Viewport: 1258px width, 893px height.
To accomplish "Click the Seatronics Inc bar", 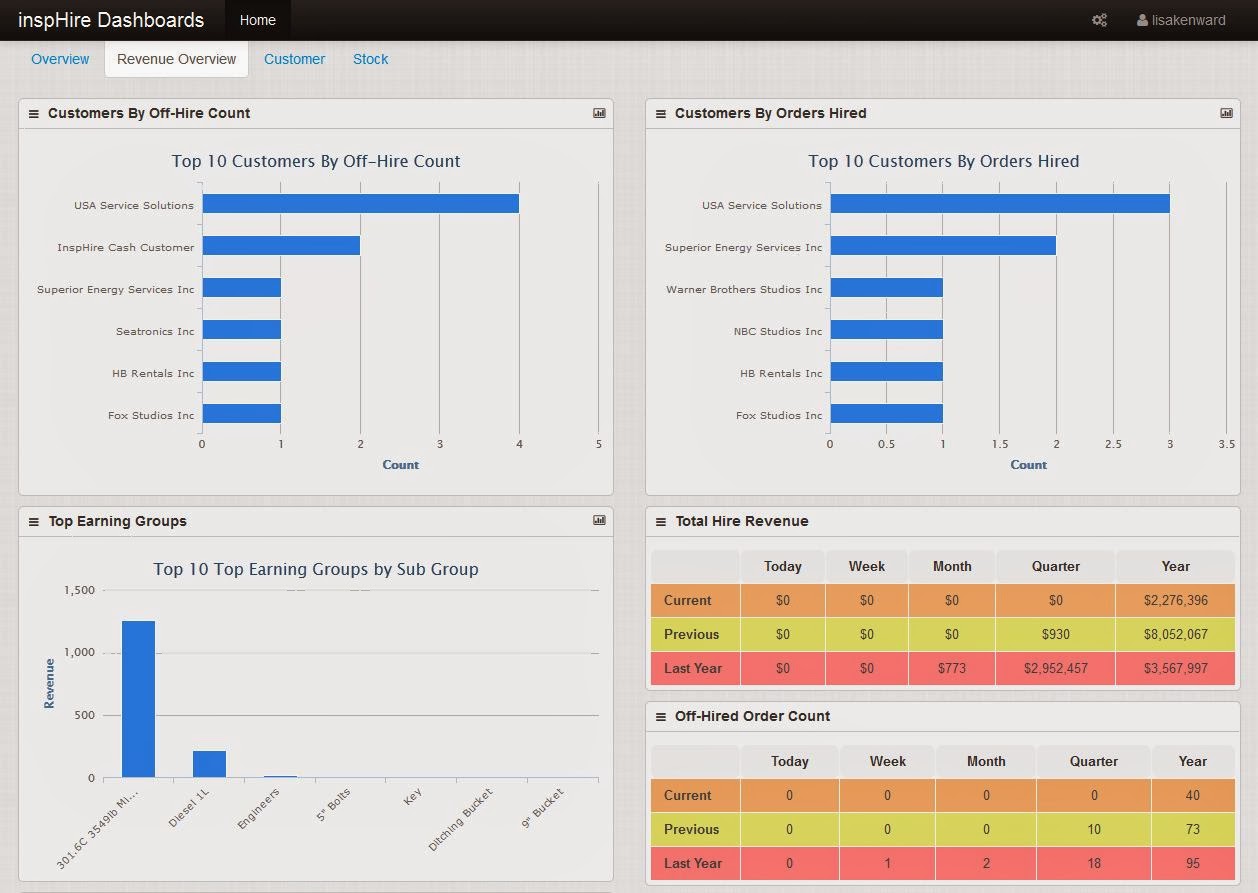I will pos(242,330).
